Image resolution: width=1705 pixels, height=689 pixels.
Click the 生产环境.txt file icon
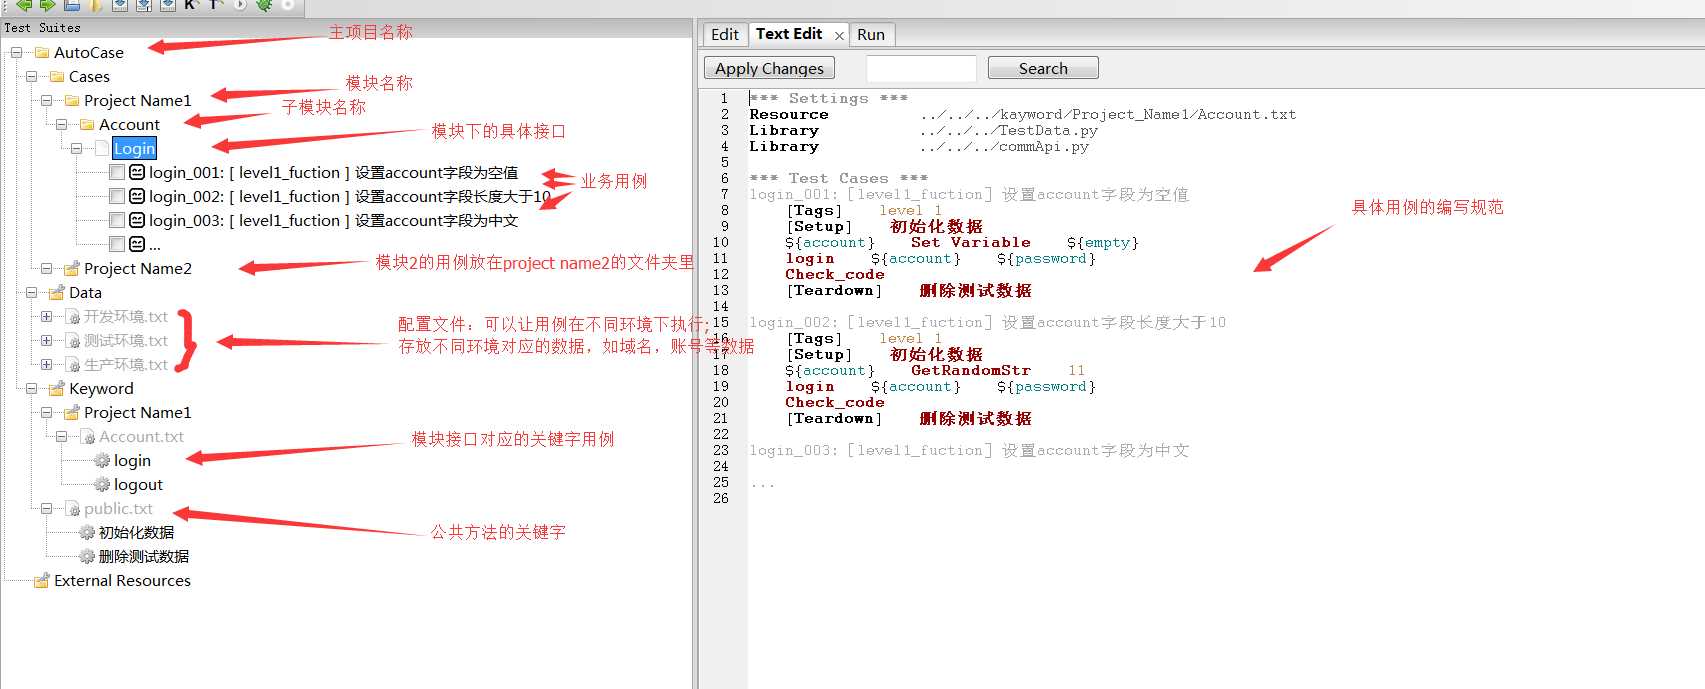tap(72, 364)
